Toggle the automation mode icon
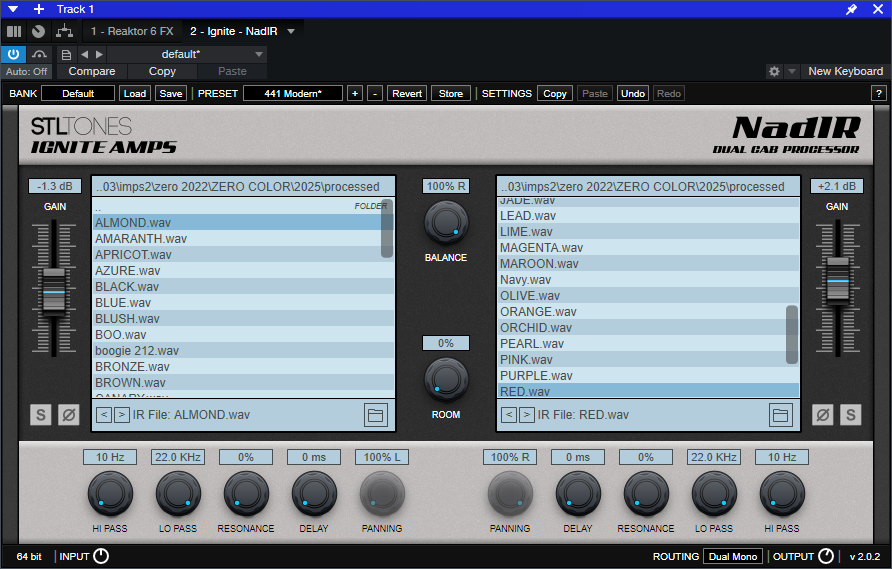892x569 pixels. click(39, 54)
